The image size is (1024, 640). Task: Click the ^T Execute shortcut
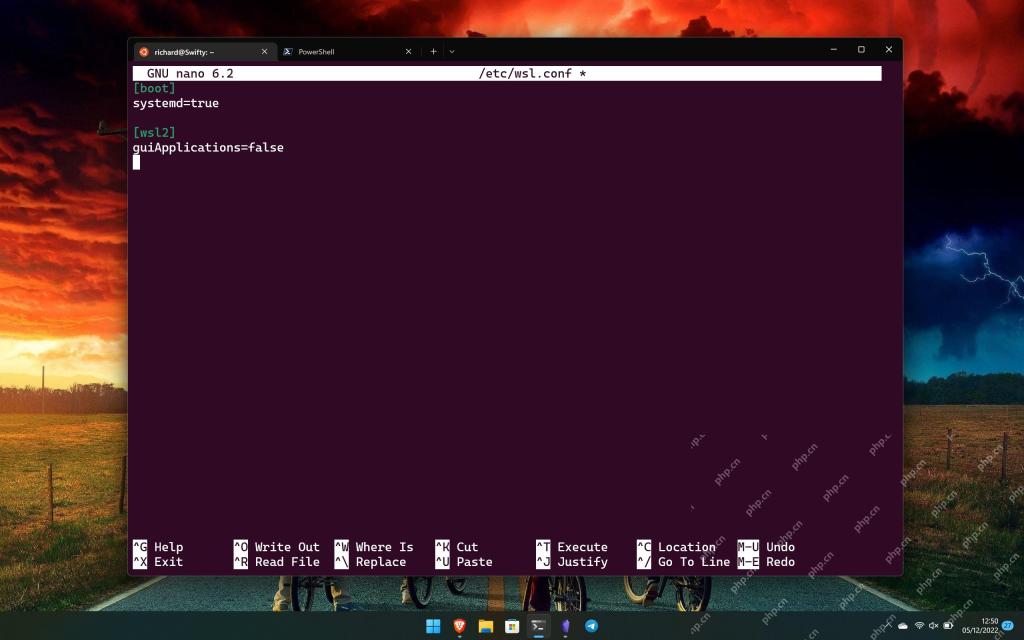[572, 547]
